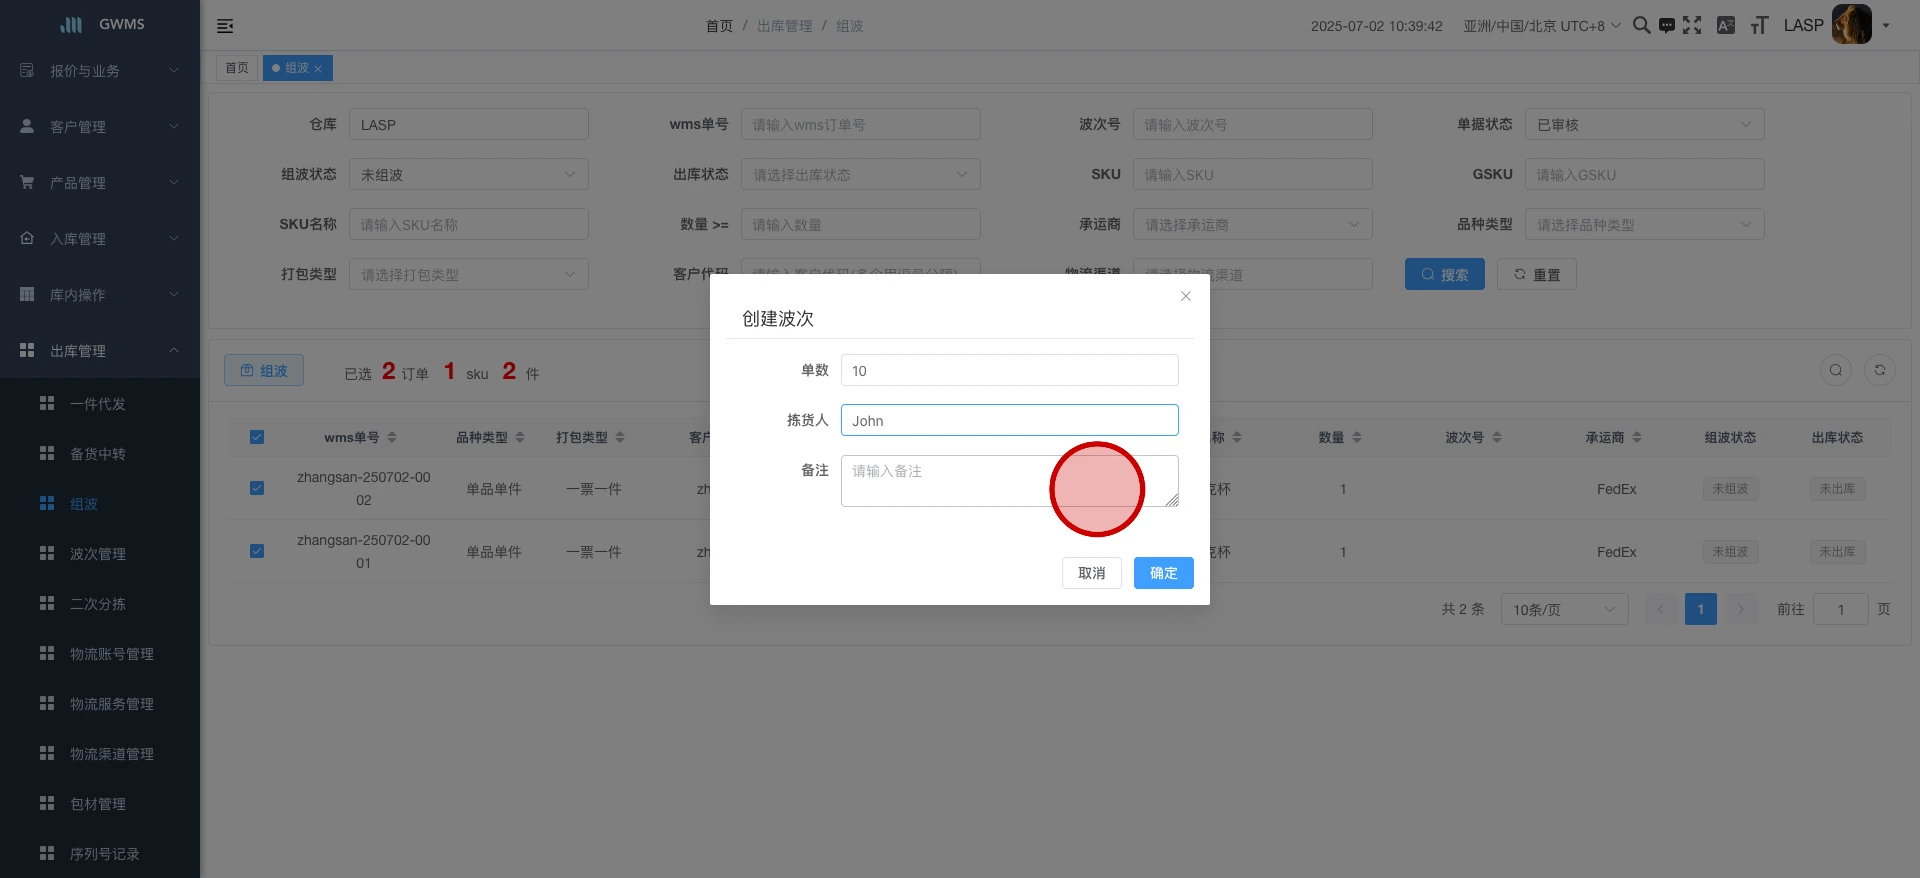Screen dimensions: 1920x878
Task: Toggle fullscreen using the expand icon
Action: (1692, 25)
